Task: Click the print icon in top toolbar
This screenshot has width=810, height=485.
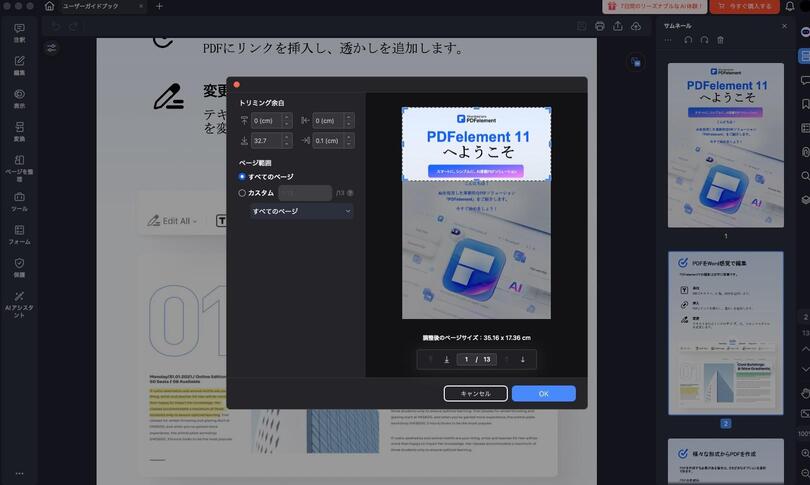Action: tap(600, 26)
